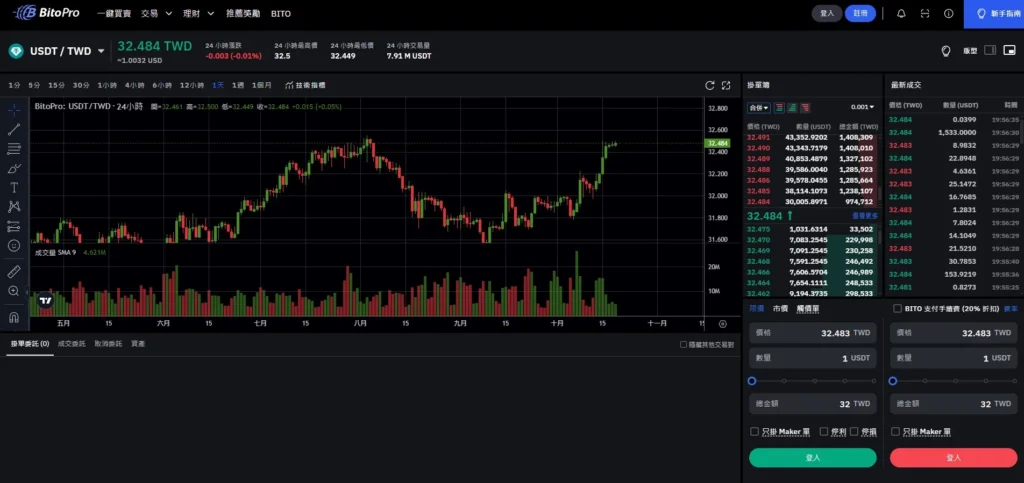Viewport: 1024px width, 483px height.
Task: Click the sell quantity input field
Action: coord(953,358)
